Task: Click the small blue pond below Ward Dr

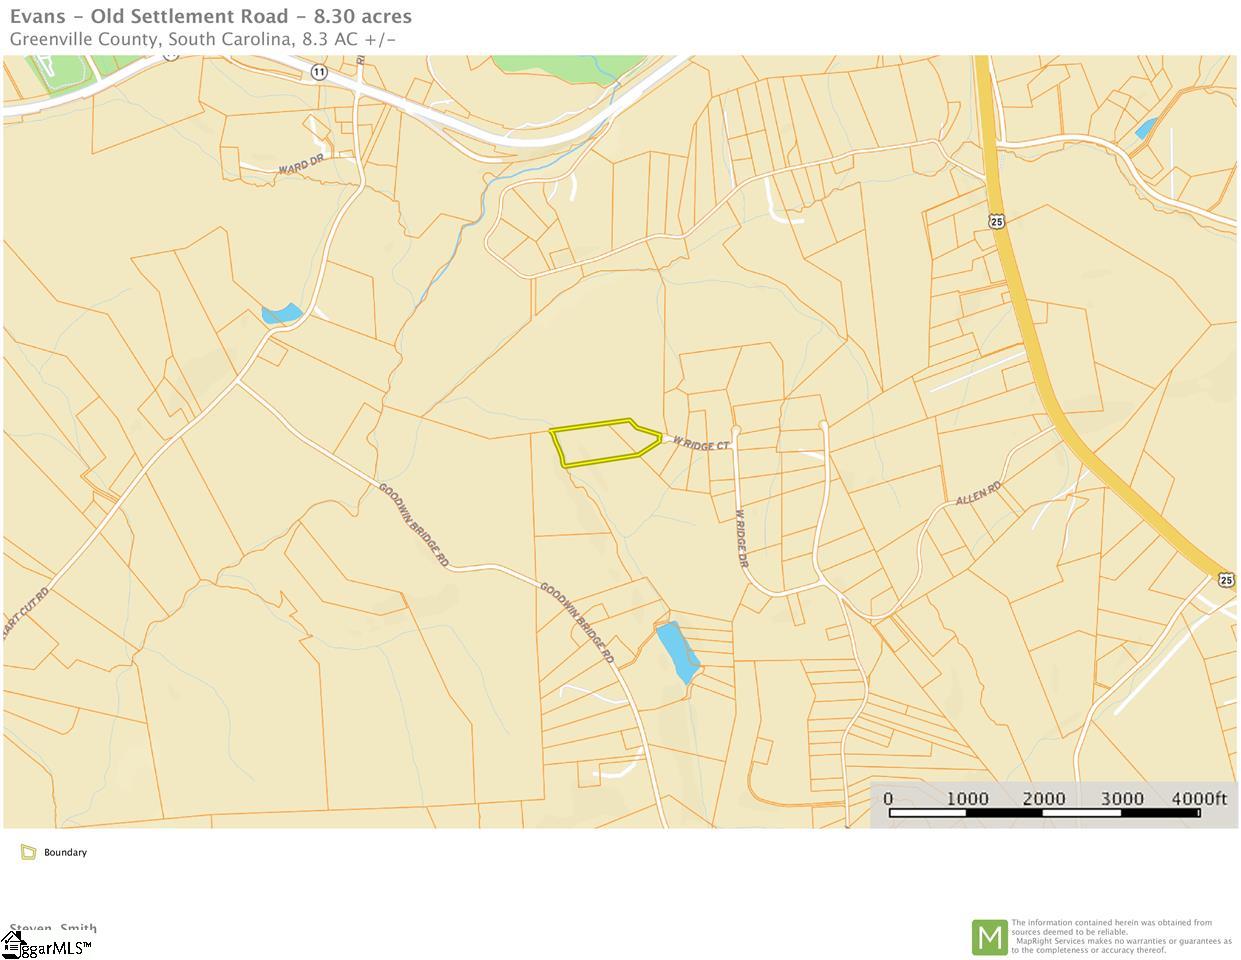Action: (281, 314)
